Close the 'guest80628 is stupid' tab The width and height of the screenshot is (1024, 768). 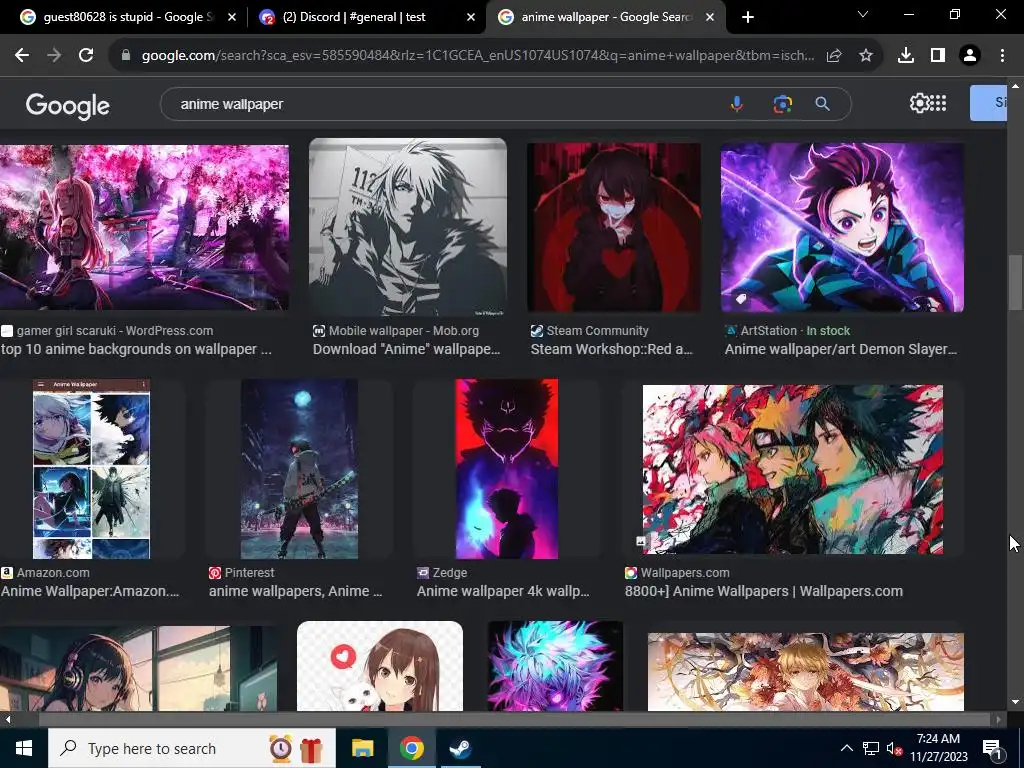pos(232,17)
